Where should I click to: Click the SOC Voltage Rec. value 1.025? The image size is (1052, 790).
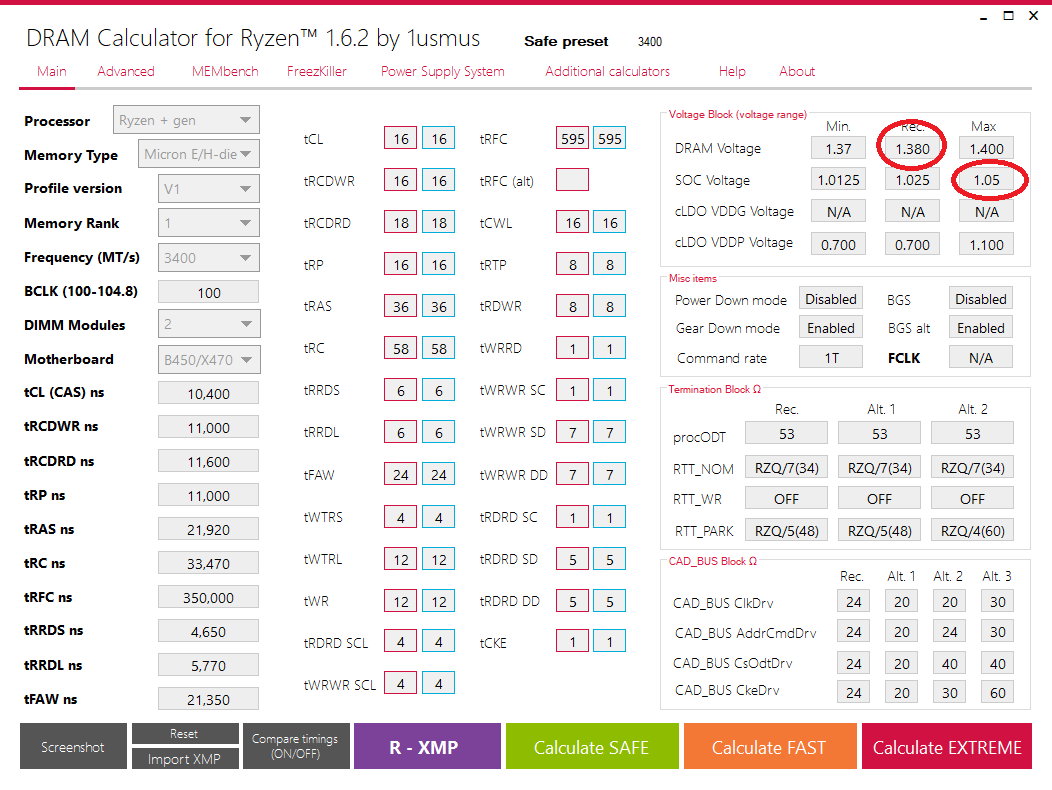[x=912, y=180]
